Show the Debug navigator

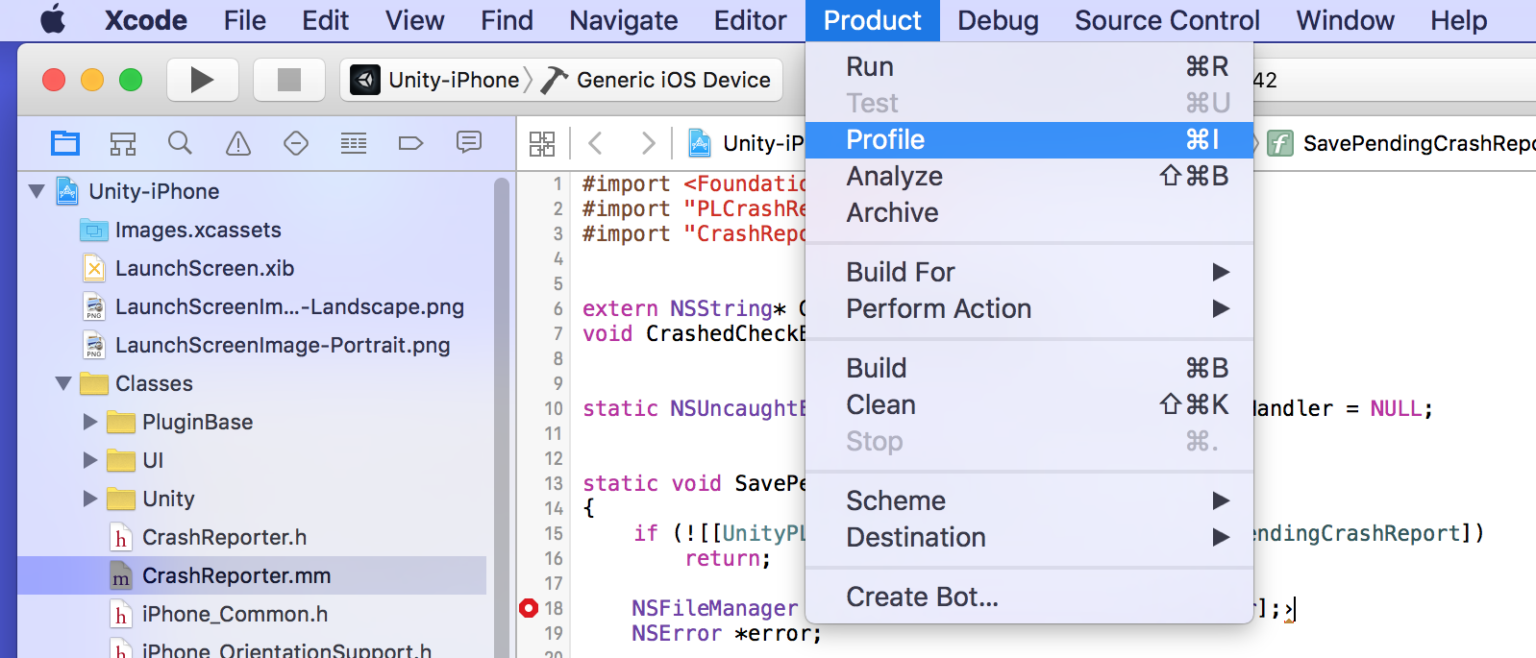click(x=353, y=143)
